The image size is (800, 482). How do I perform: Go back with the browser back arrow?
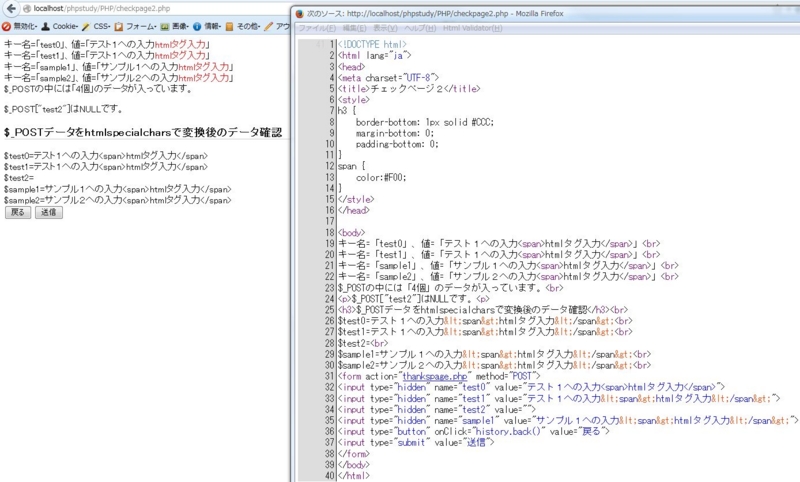coord(11,8)
